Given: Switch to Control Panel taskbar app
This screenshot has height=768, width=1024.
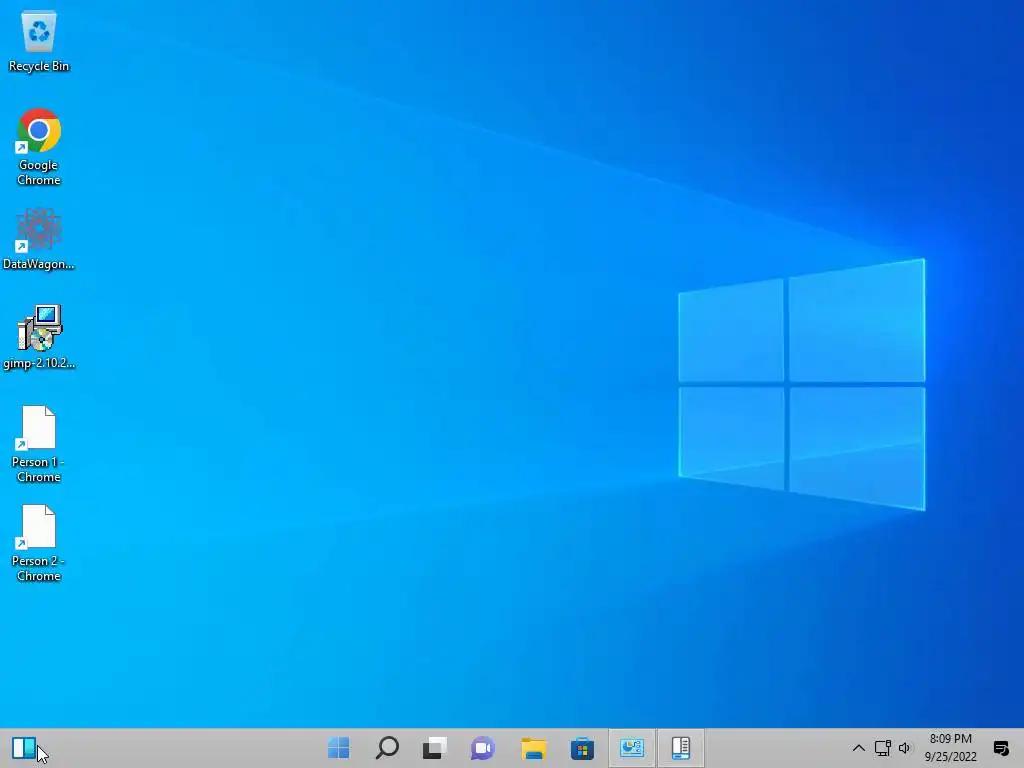Looking at the screenshot, I should (x=632, y=748).
